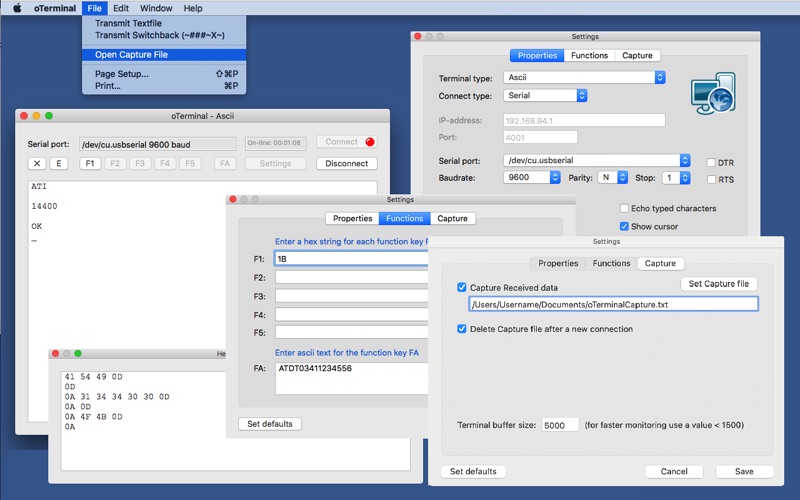Click the oTerminal computer icon in Settings
The width and height of the screenshot is (800, 500).
[713, 93]
